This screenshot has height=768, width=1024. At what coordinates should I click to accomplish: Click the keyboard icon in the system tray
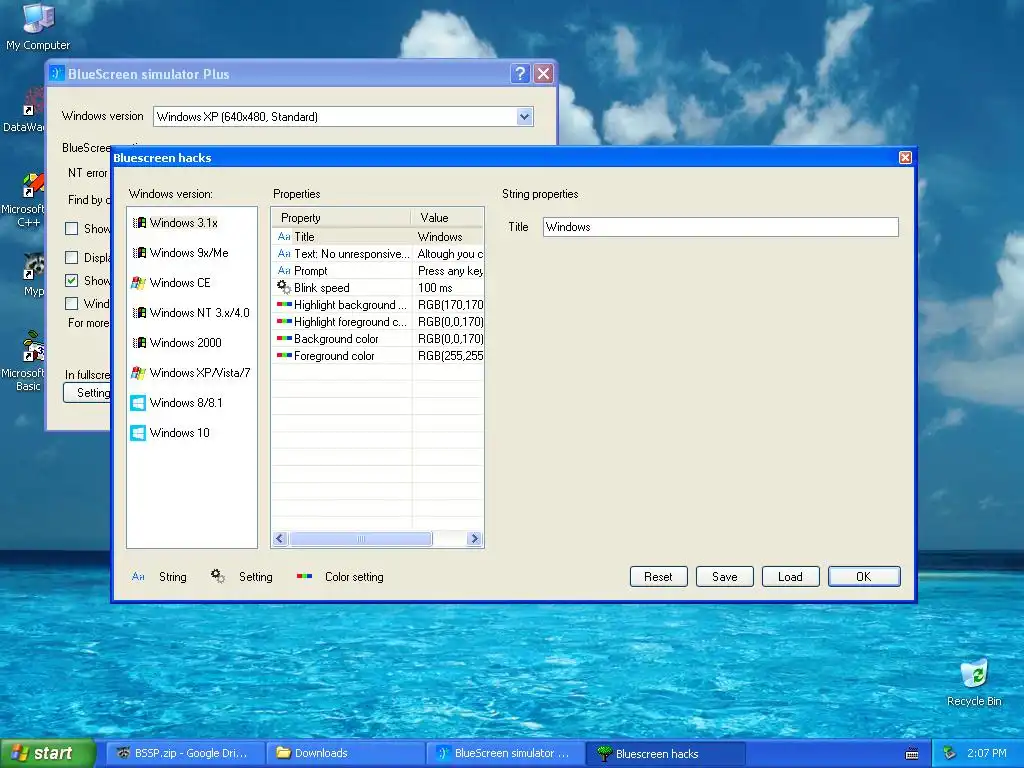coord(912,754)
